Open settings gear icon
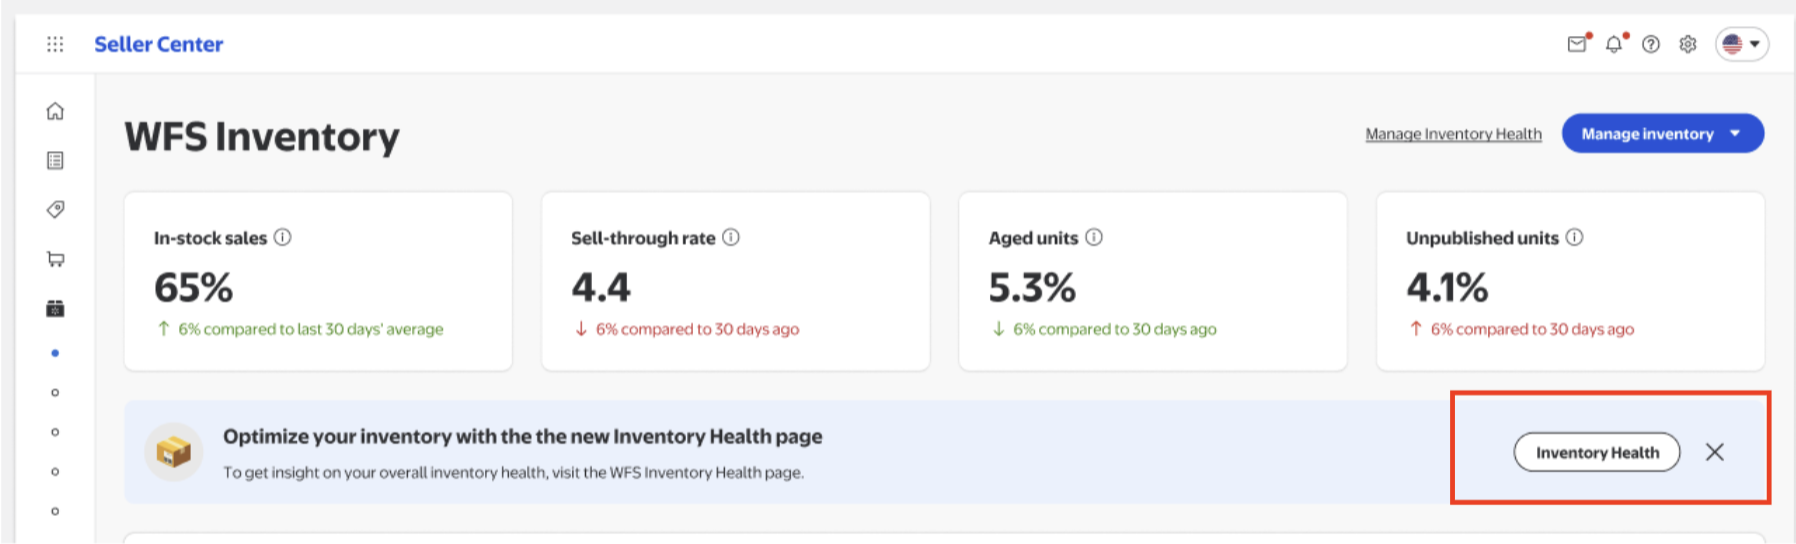The width and height of the screenshot is (1796, 544). [x=1688, y=44]
